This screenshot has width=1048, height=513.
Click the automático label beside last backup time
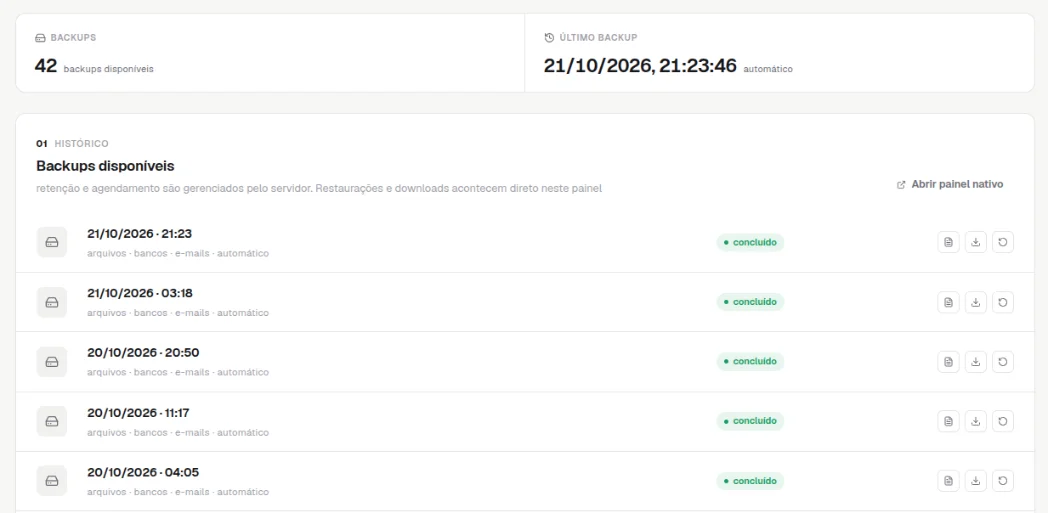(768, 69)
